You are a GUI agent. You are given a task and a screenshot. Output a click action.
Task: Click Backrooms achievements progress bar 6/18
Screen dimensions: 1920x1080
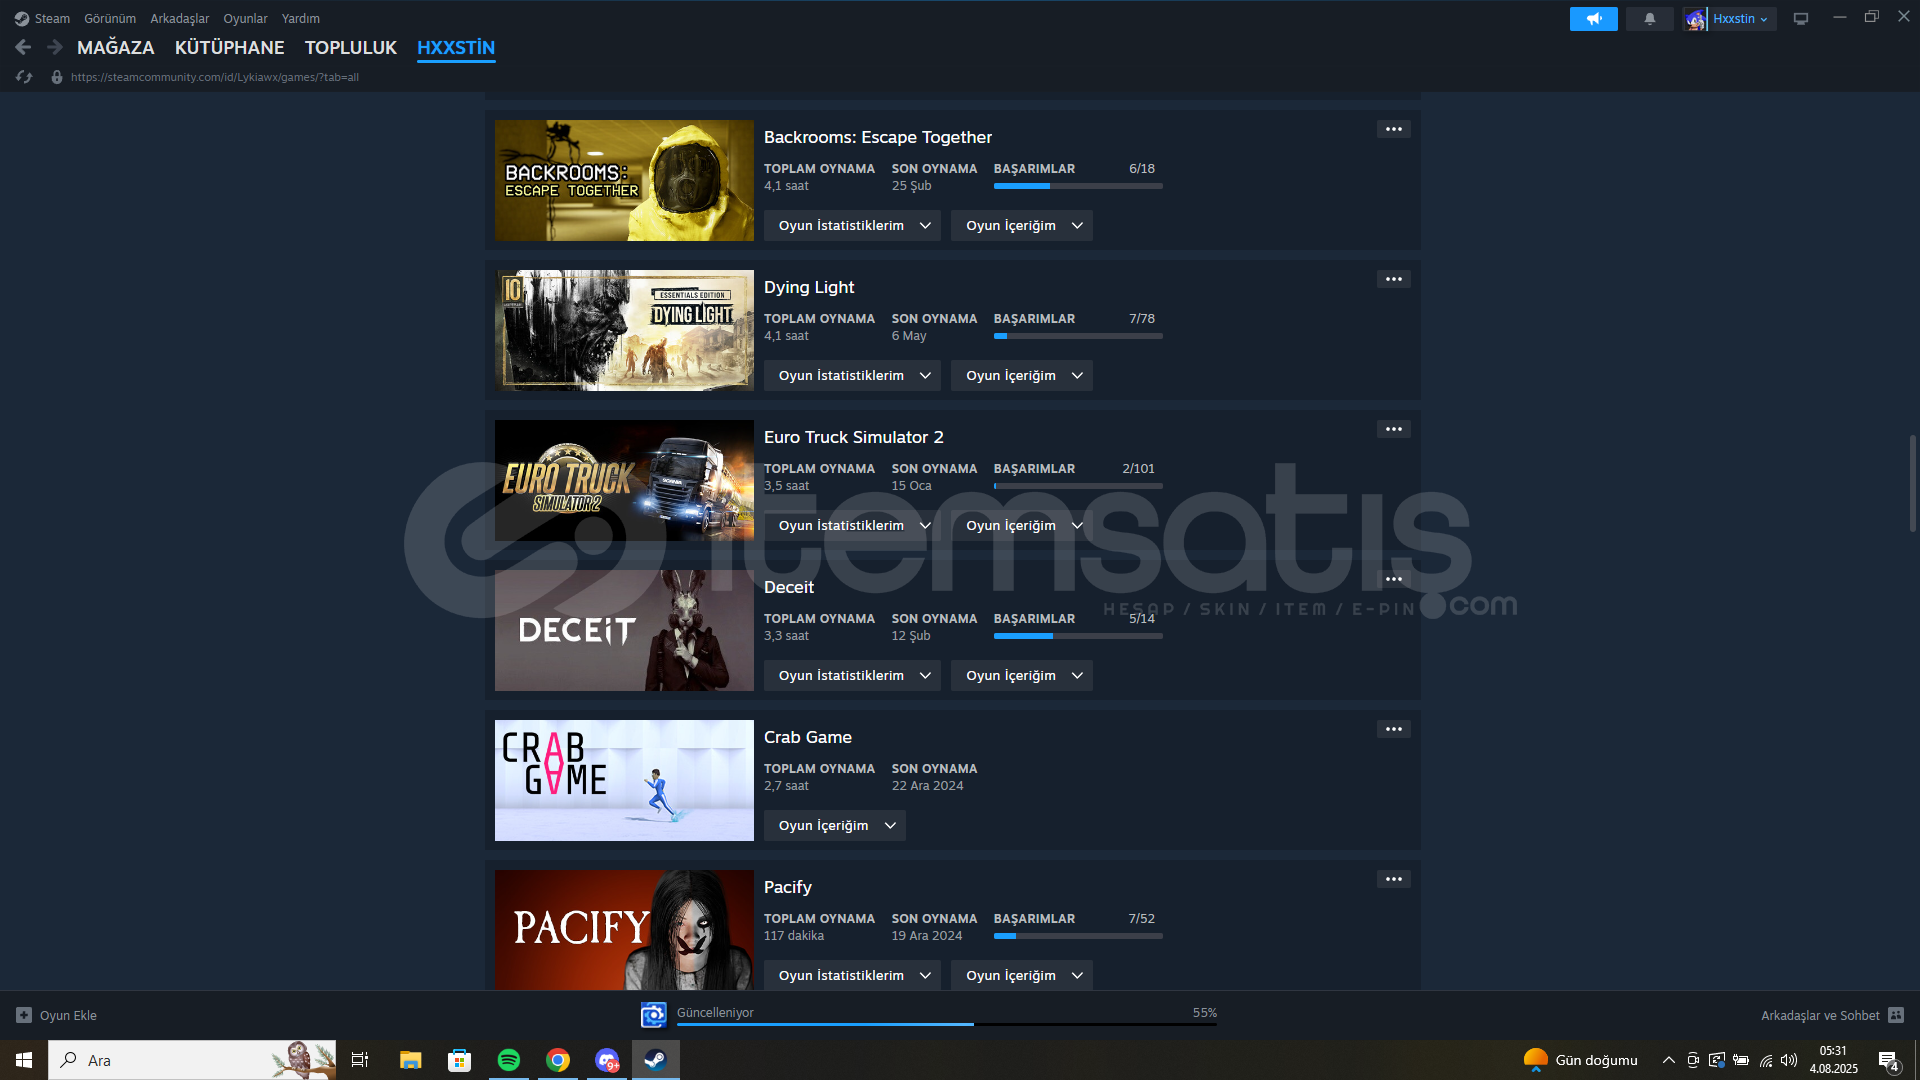[1078, 186]
